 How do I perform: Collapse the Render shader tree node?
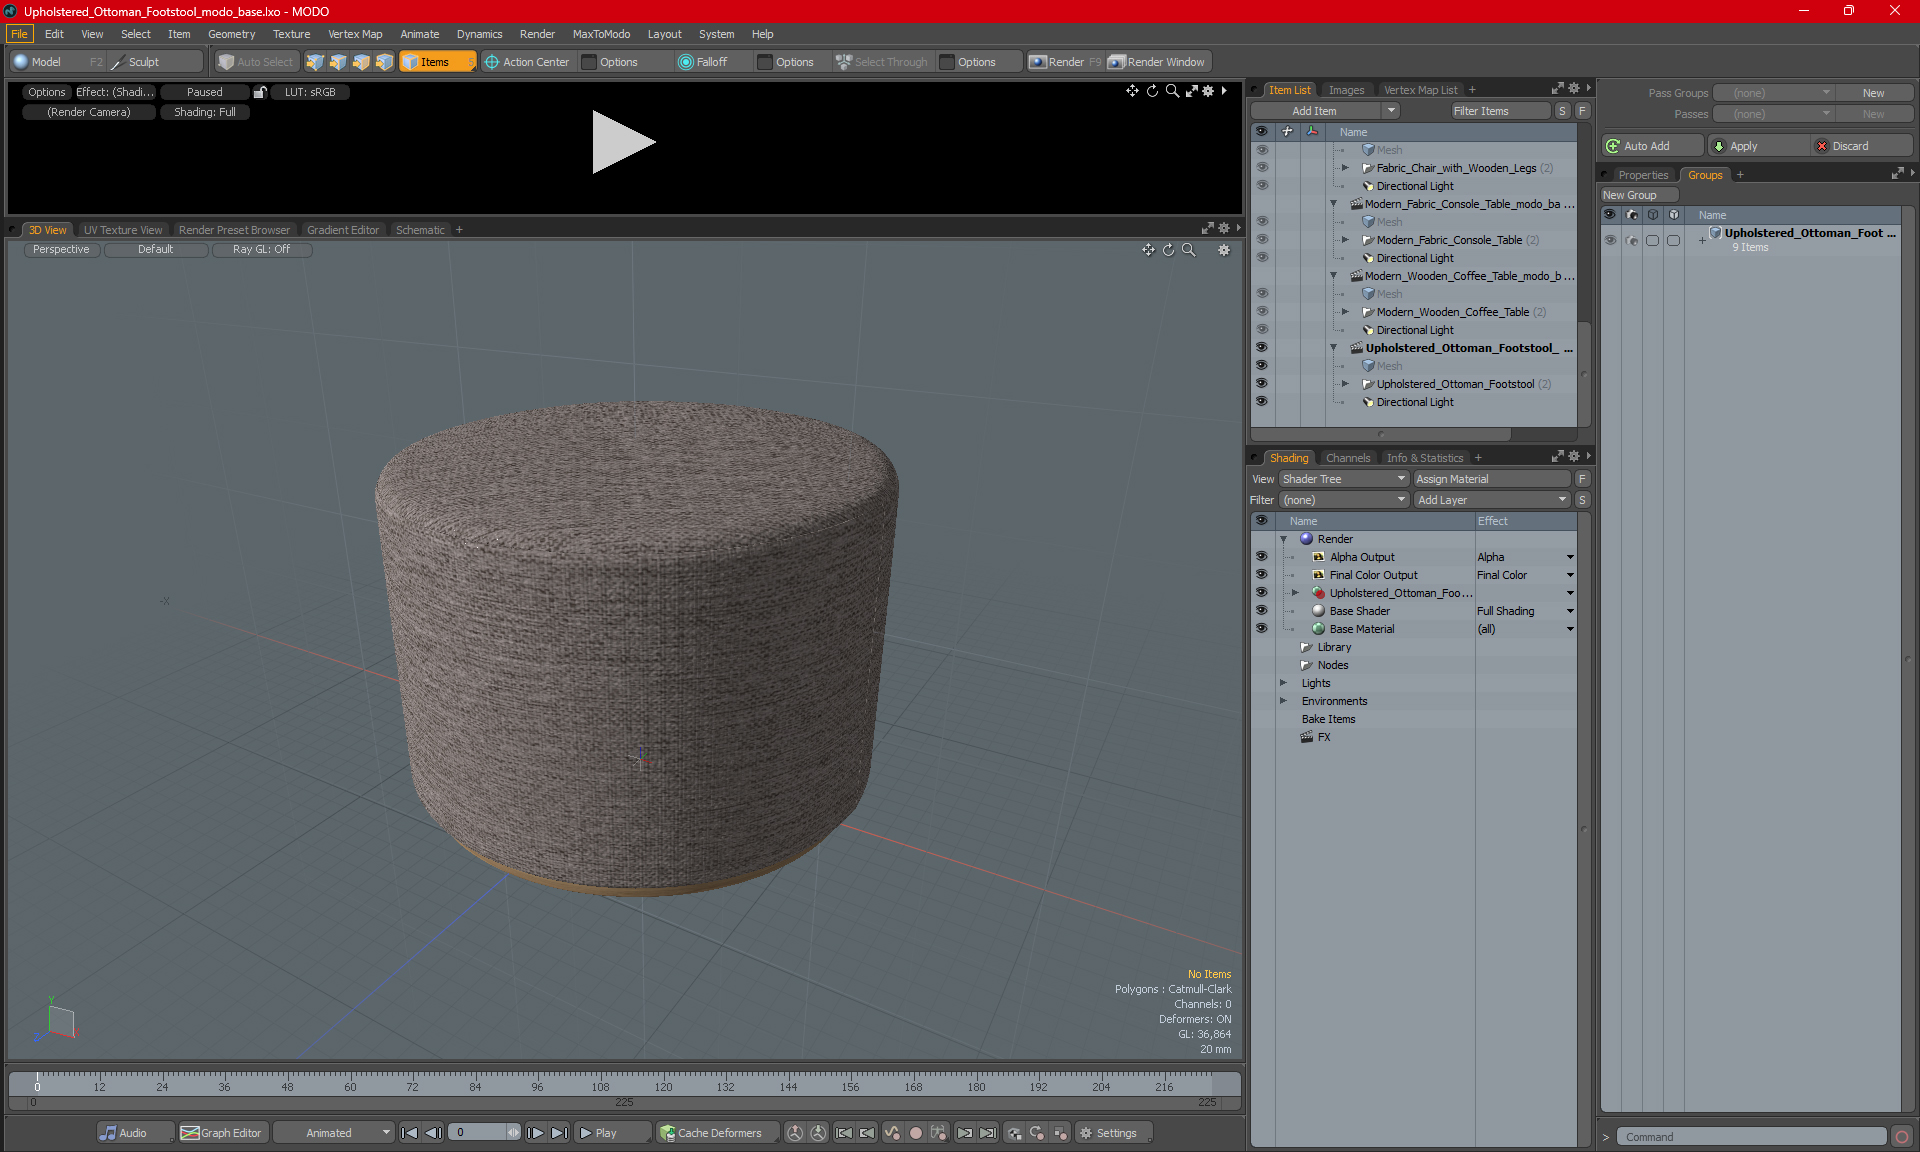[1283, 539]
